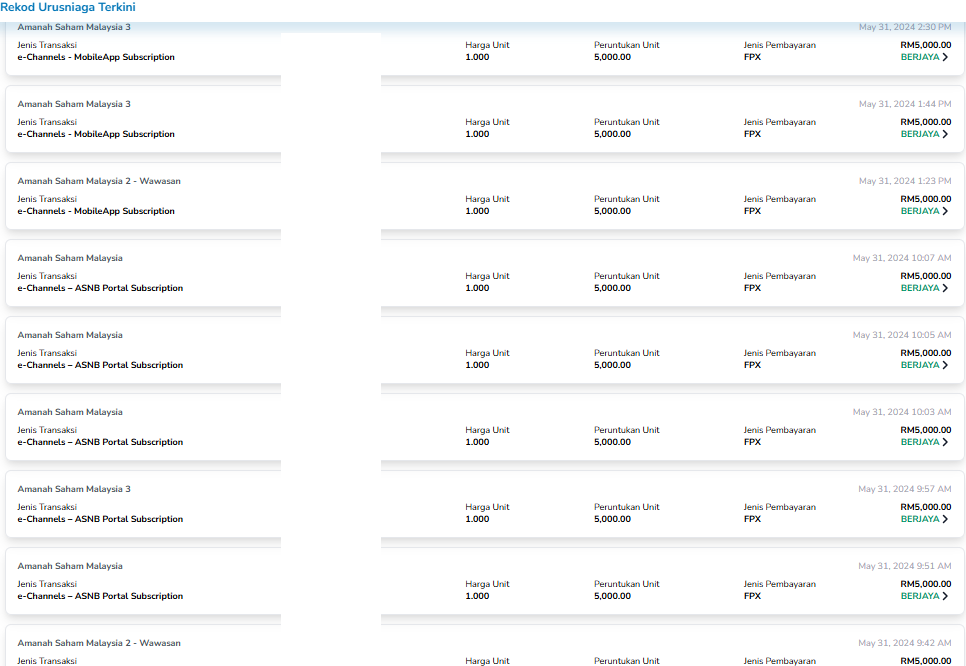The height and width of the screenshot is (666, 966).
Task: Open chevron arrow for the 10:03 AM transaction
Action: pos(945,442)
